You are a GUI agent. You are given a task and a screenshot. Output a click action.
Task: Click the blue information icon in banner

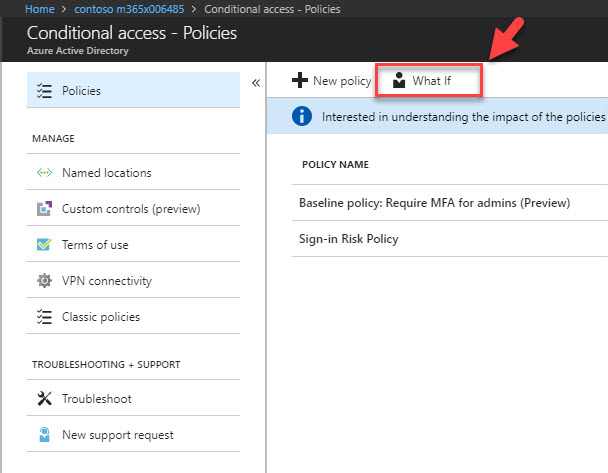click(302, 116)
